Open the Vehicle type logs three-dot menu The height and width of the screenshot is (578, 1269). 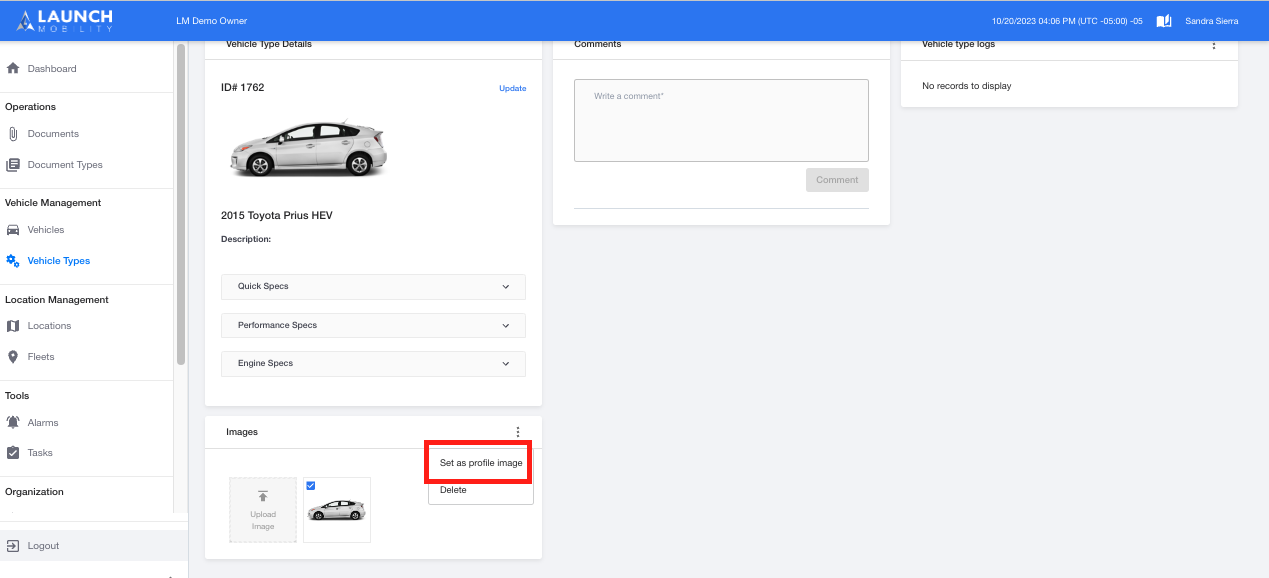(x=1214, y=44)
